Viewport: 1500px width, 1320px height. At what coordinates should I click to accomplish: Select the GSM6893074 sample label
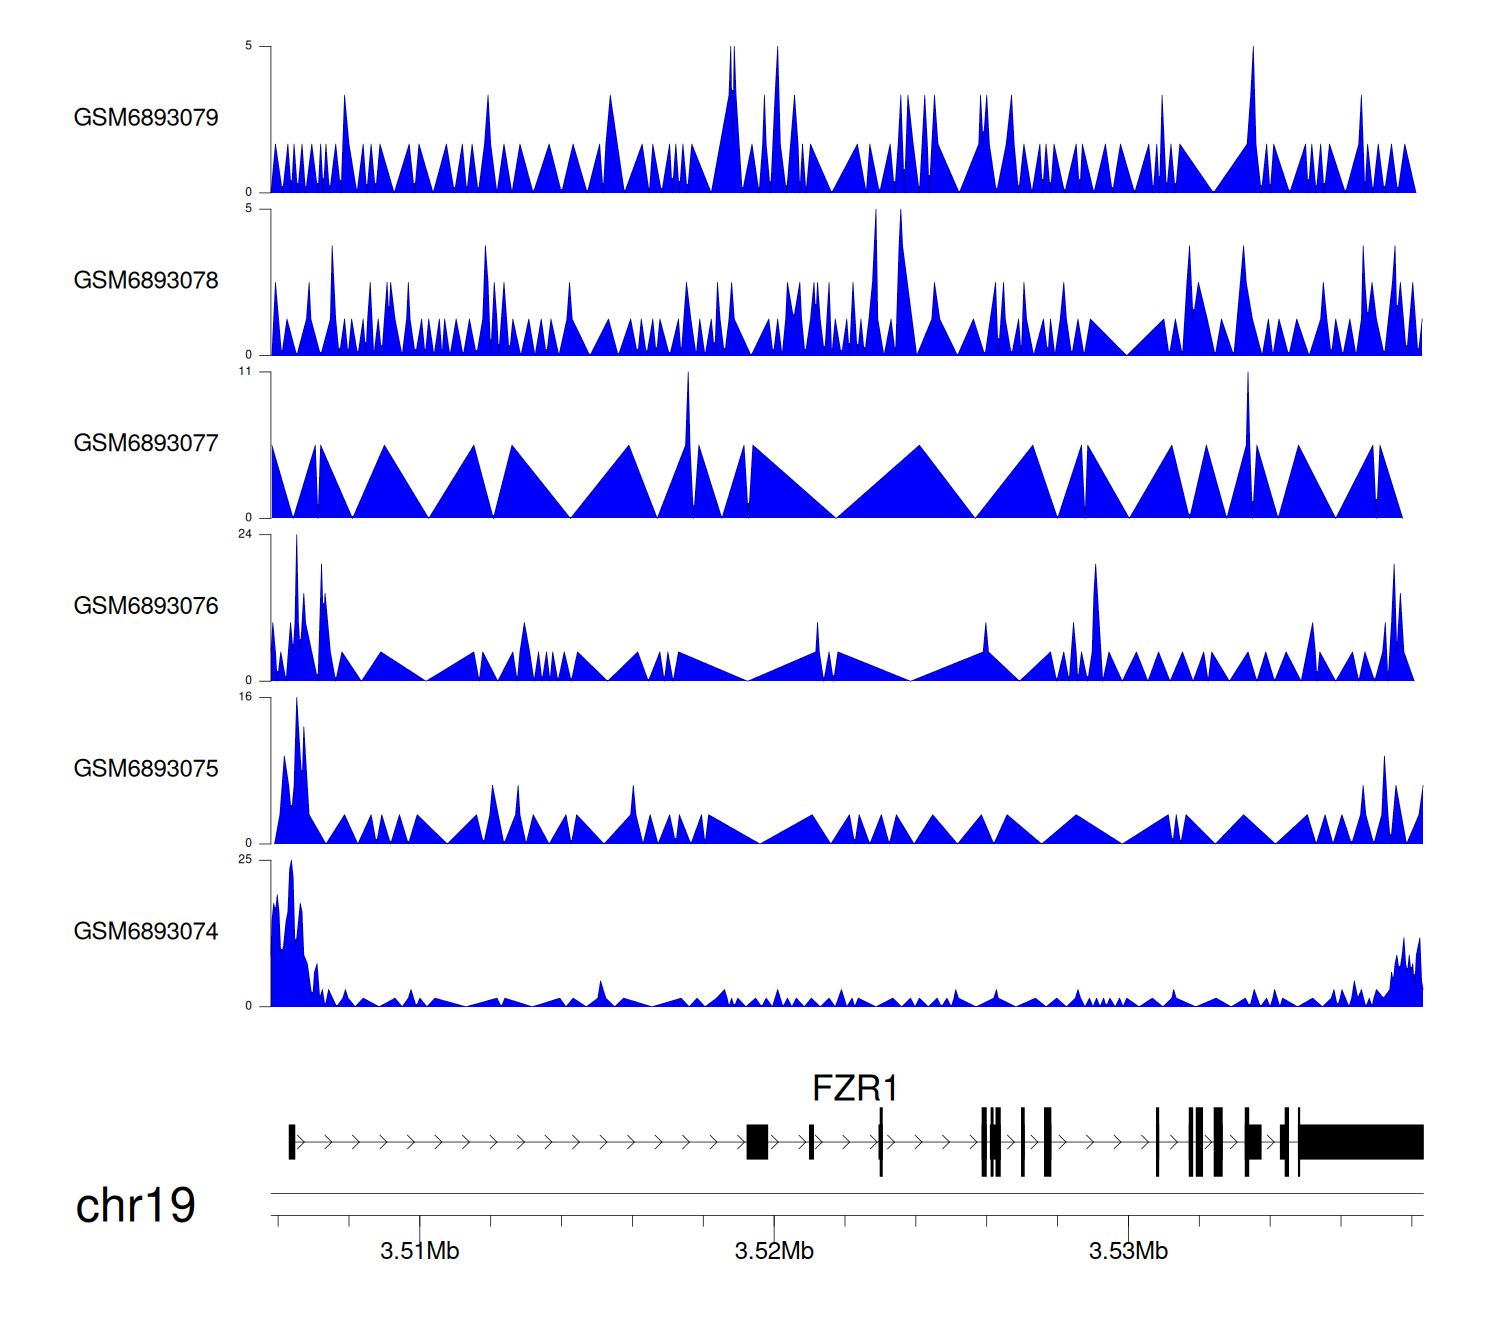point(146,932)
